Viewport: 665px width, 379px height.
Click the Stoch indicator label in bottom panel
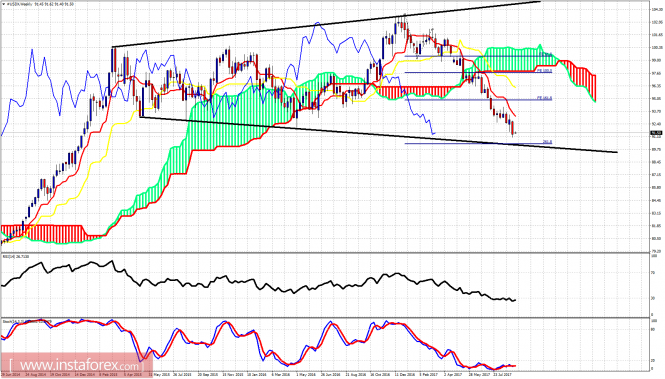coord(26,321)
